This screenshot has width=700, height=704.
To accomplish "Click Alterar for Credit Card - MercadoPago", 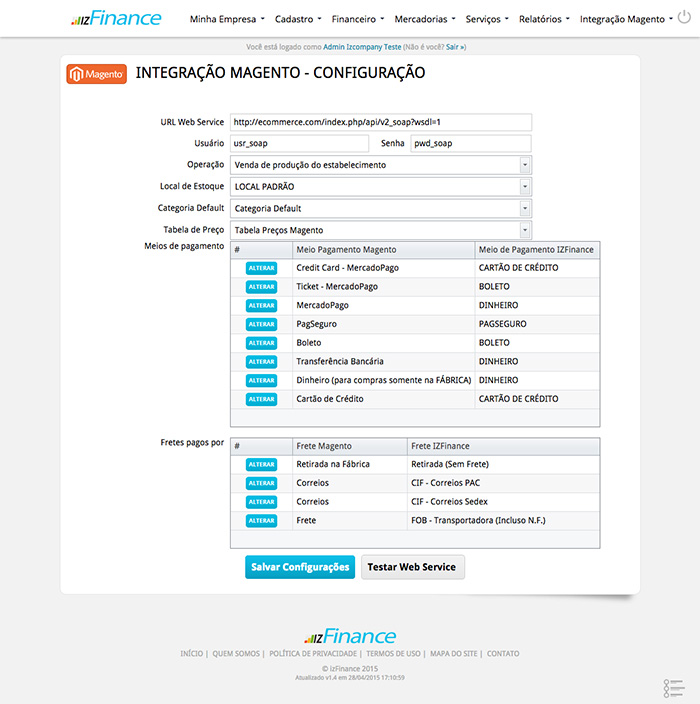I will [261, 268].
